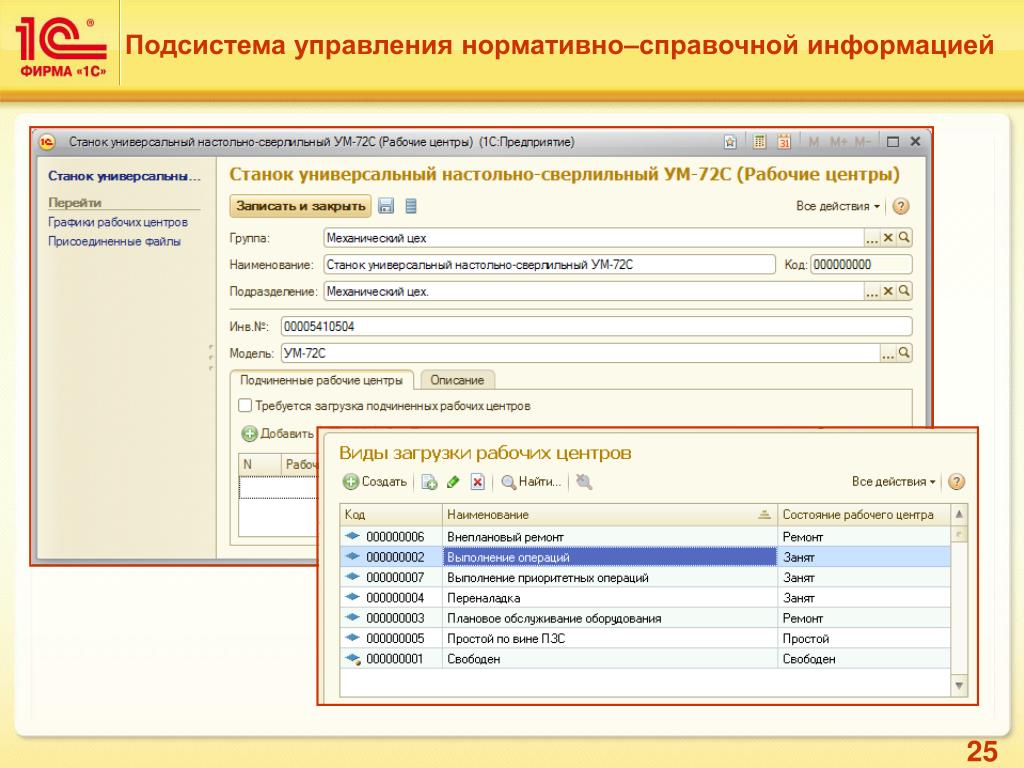Cancel the search with the crossed magnifier icon
Viewport: 1024px width, 768px height.
(584, 482)
